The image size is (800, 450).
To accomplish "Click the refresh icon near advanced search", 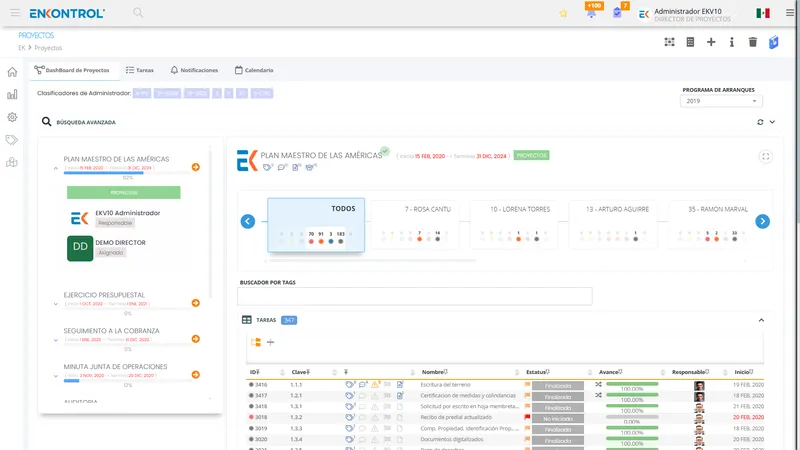I will (x=760, y=122).
